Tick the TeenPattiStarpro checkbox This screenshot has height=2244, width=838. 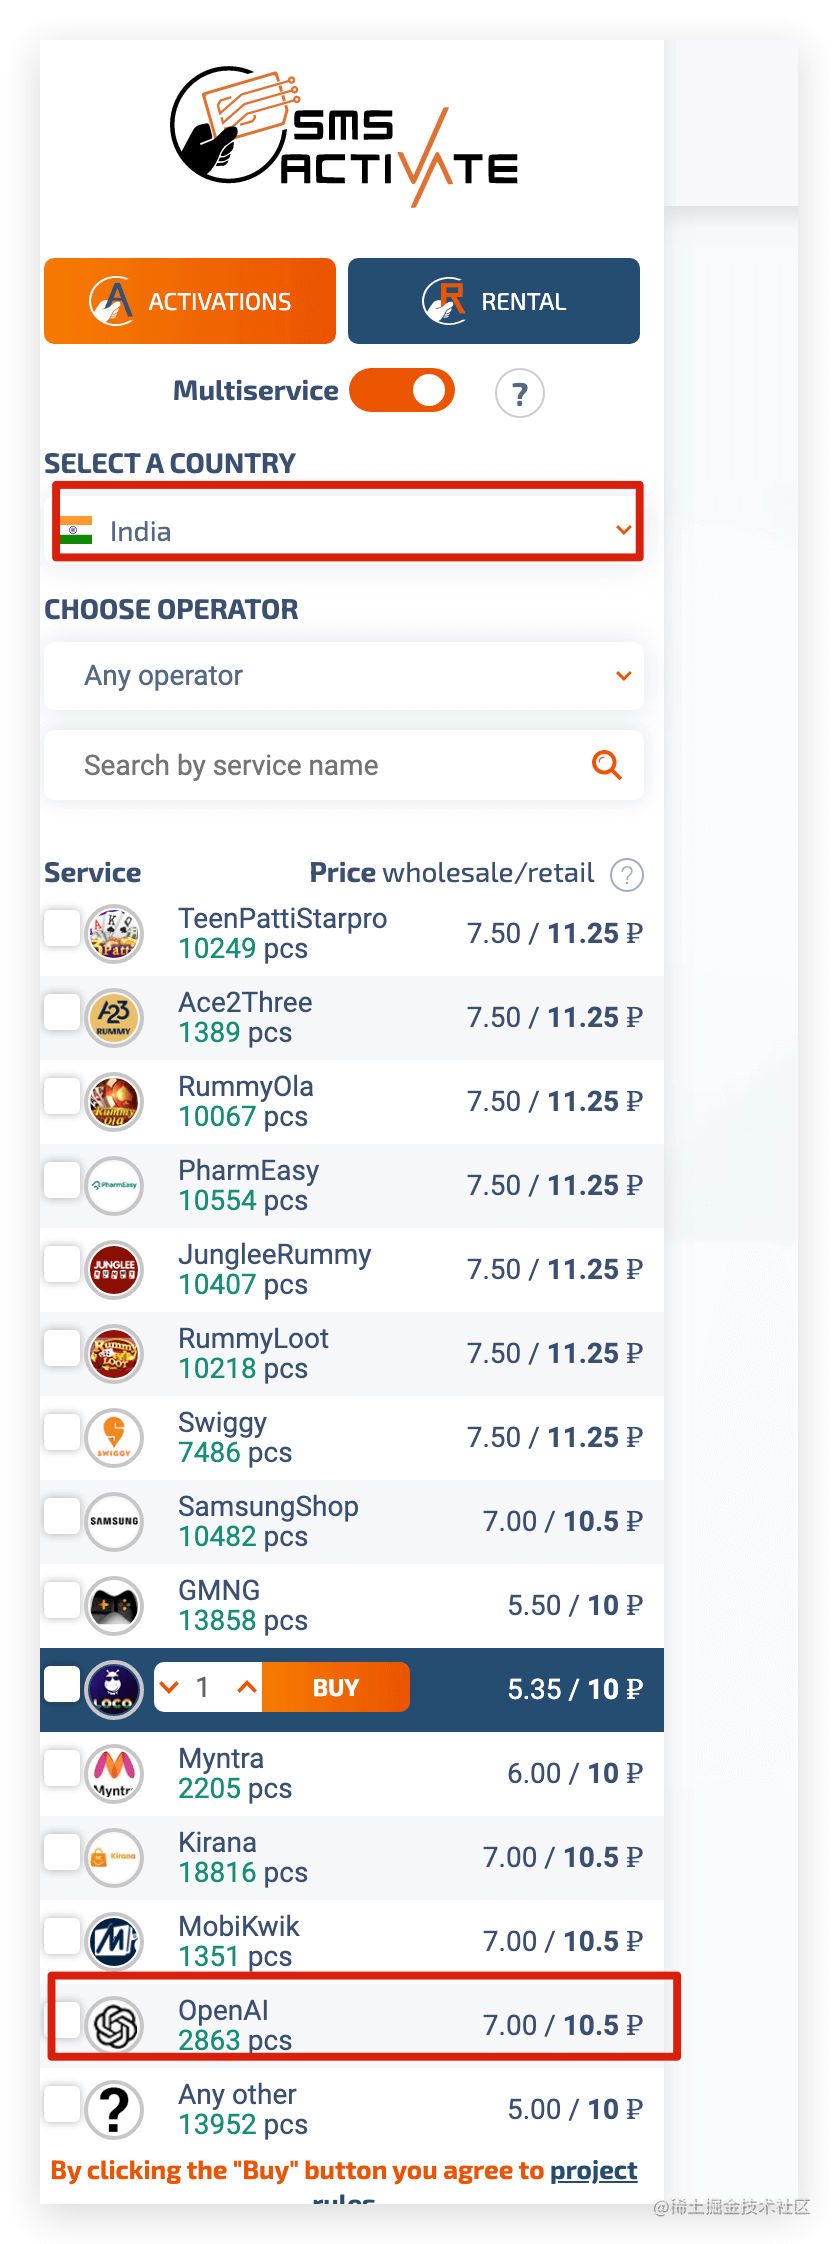coord(62,927)
